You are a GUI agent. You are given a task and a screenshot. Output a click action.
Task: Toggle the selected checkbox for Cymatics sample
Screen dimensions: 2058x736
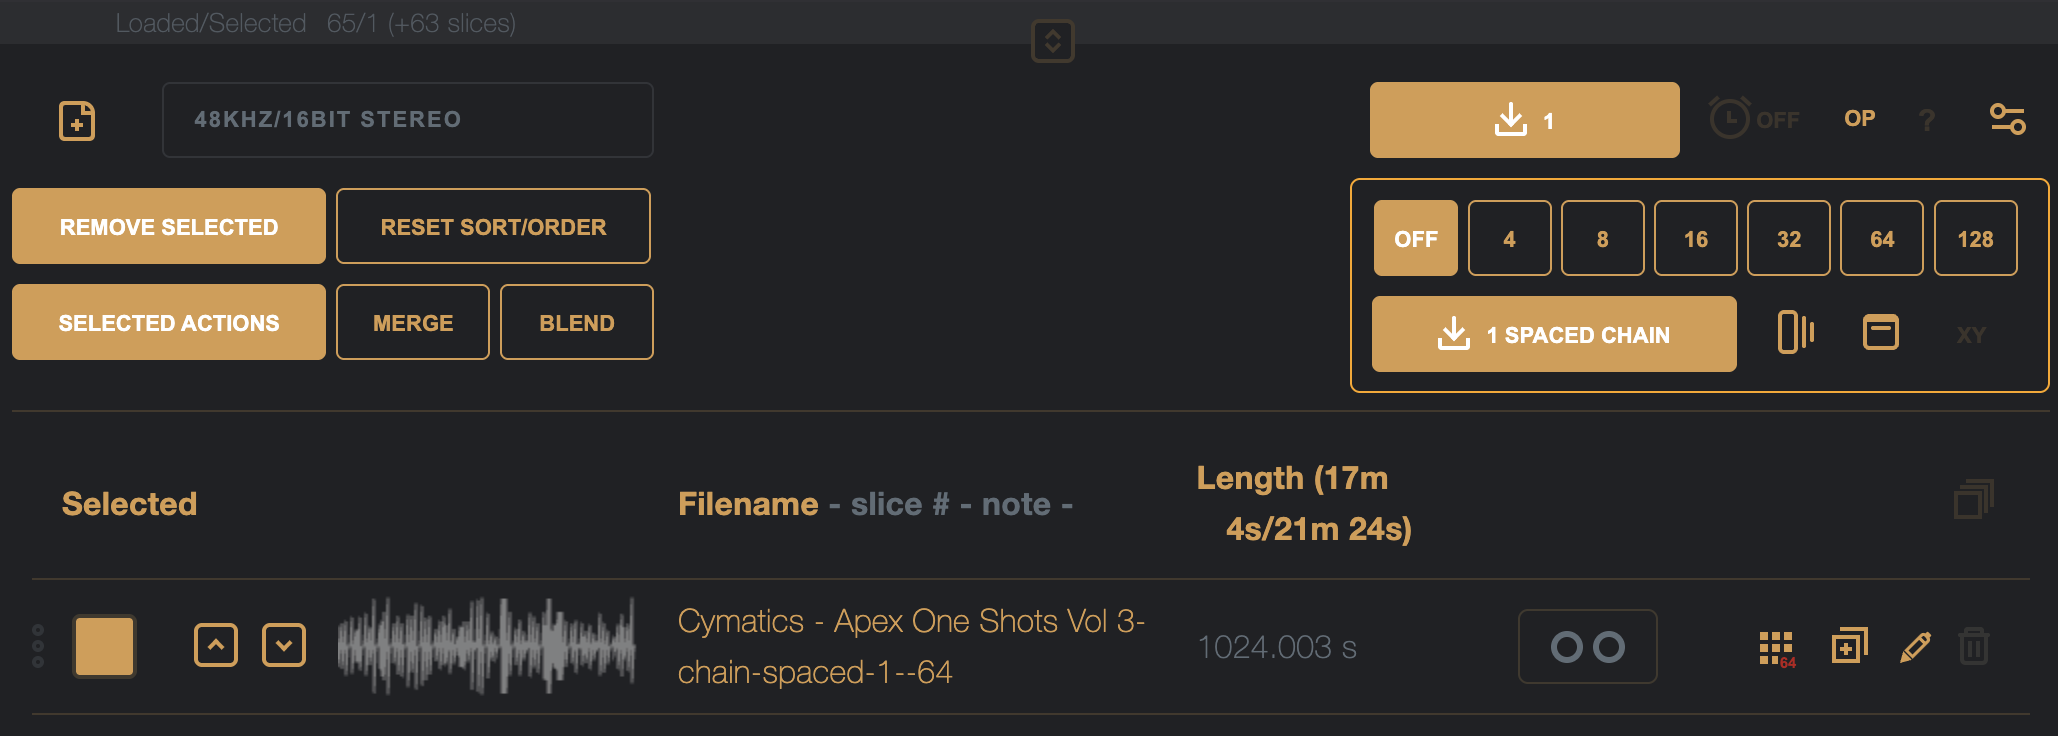(104, 646)
